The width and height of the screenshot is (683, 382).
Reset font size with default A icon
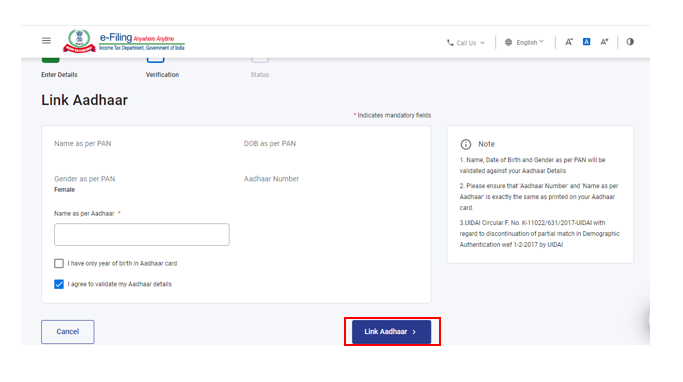(x=586, y=42)
